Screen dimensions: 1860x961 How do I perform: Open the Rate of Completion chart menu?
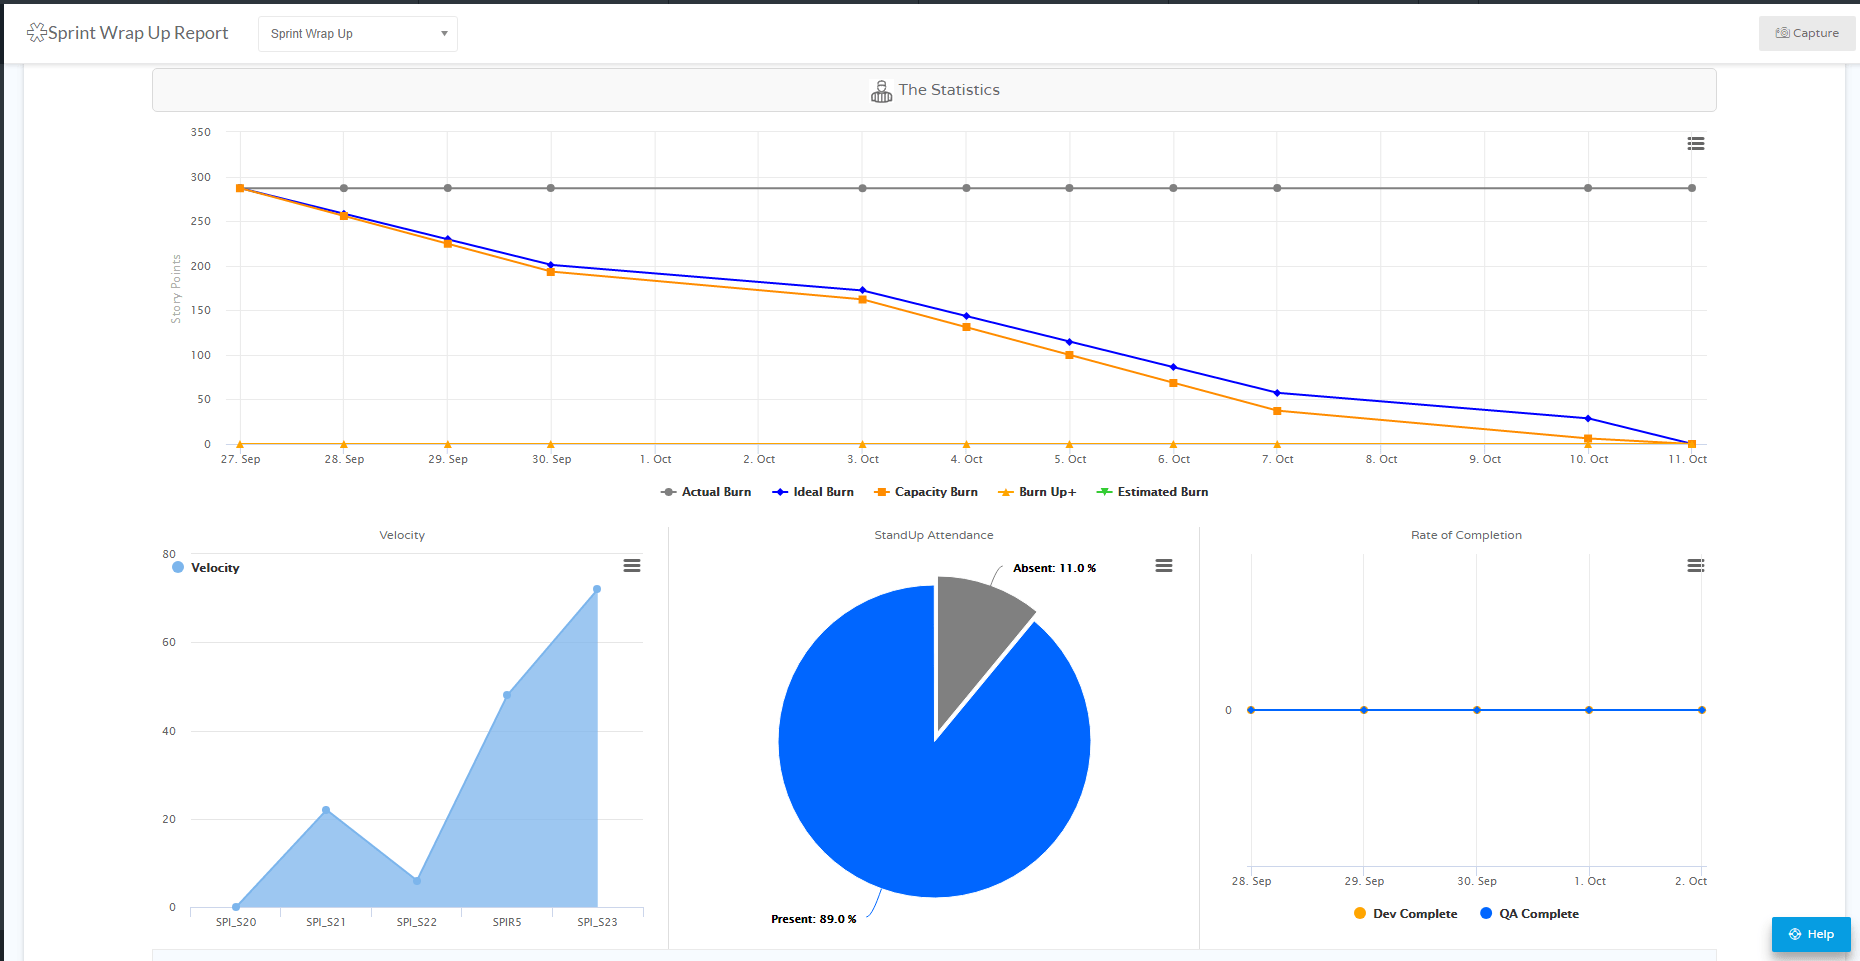(1695, 566)
